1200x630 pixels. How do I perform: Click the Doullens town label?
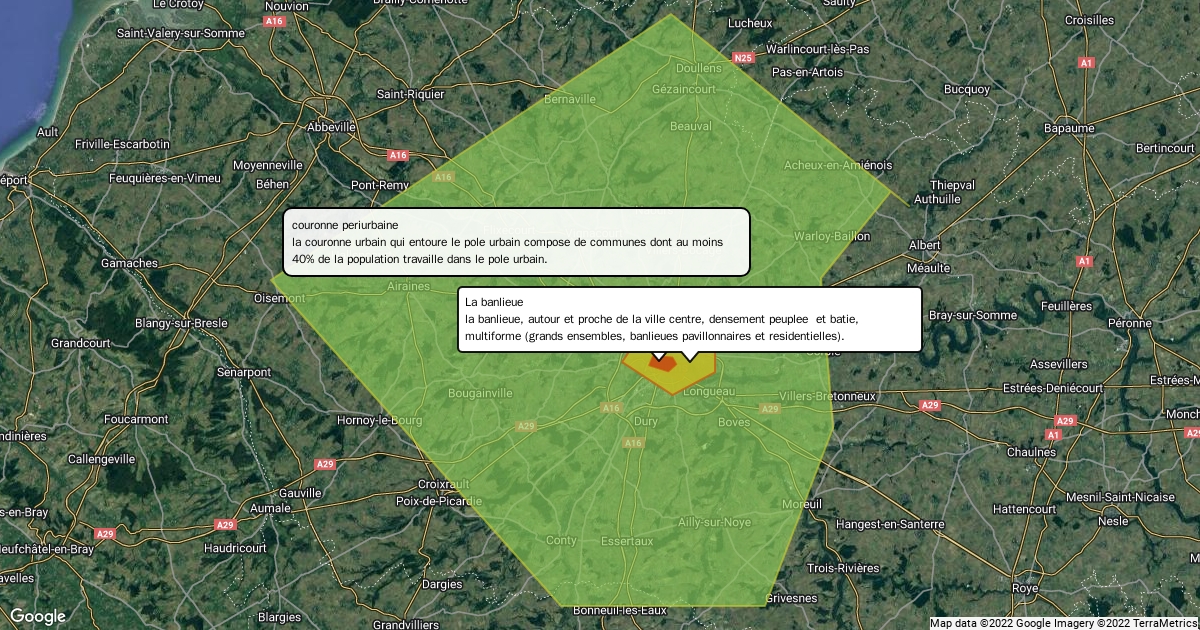pyautogui.click(x=698, y=68)
